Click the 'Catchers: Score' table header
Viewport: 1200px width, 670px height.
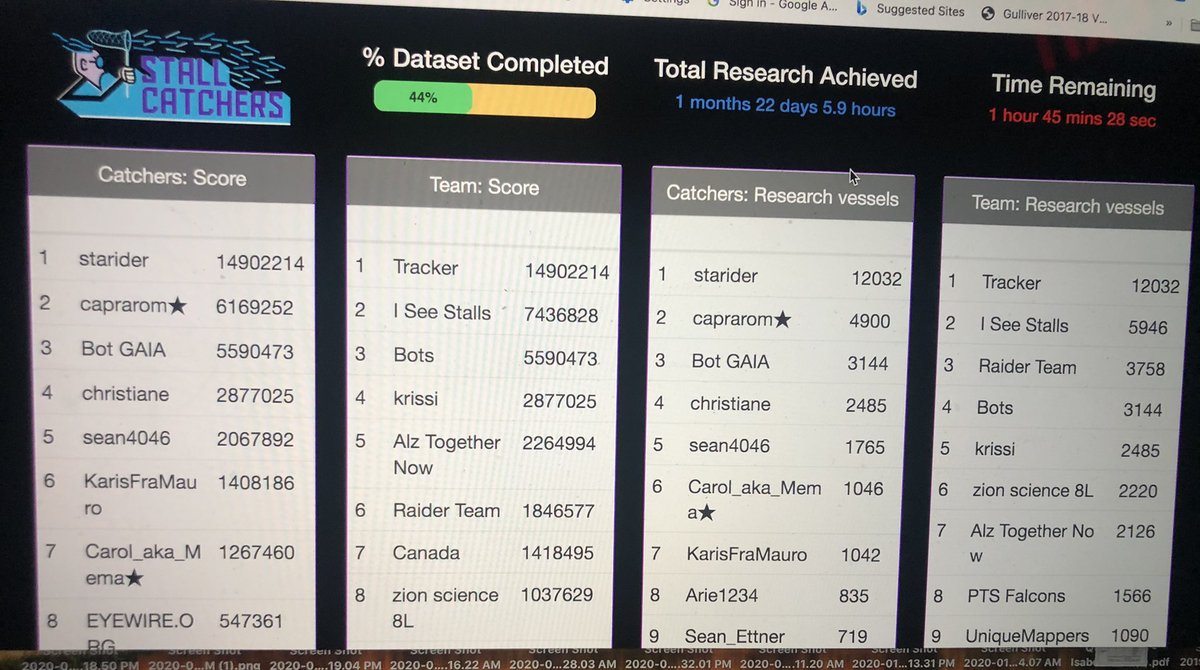coord(172,176)
